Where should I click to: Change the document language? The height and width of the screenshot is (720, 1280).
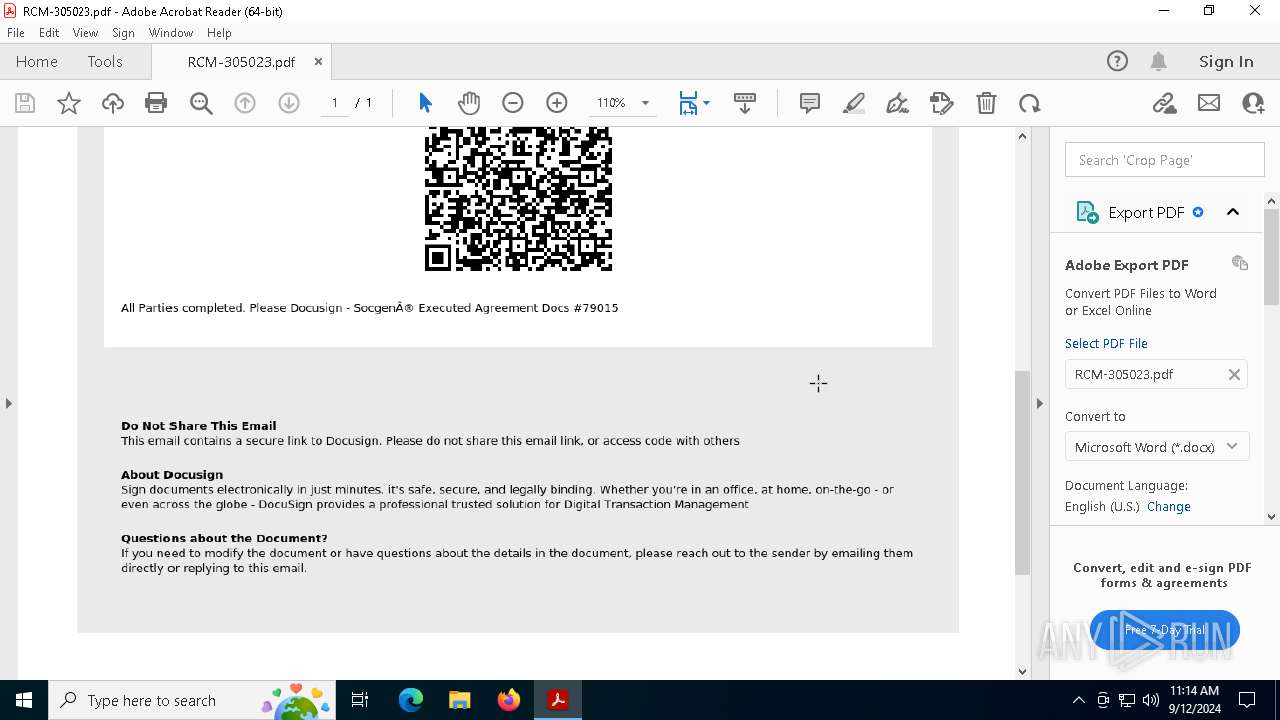[1168, 506]
